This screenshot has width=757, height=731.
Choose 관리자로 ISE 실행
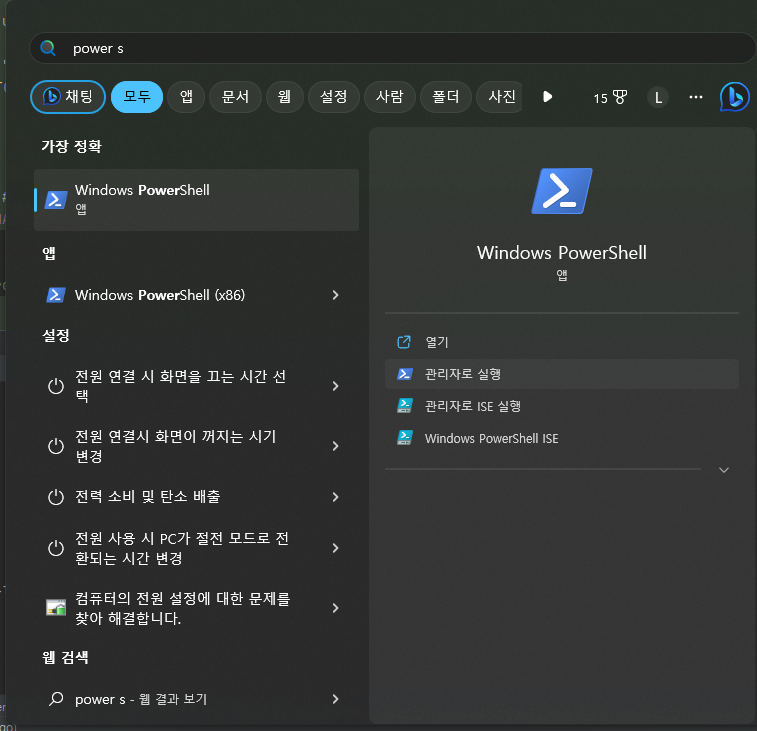tap(562, 406)
